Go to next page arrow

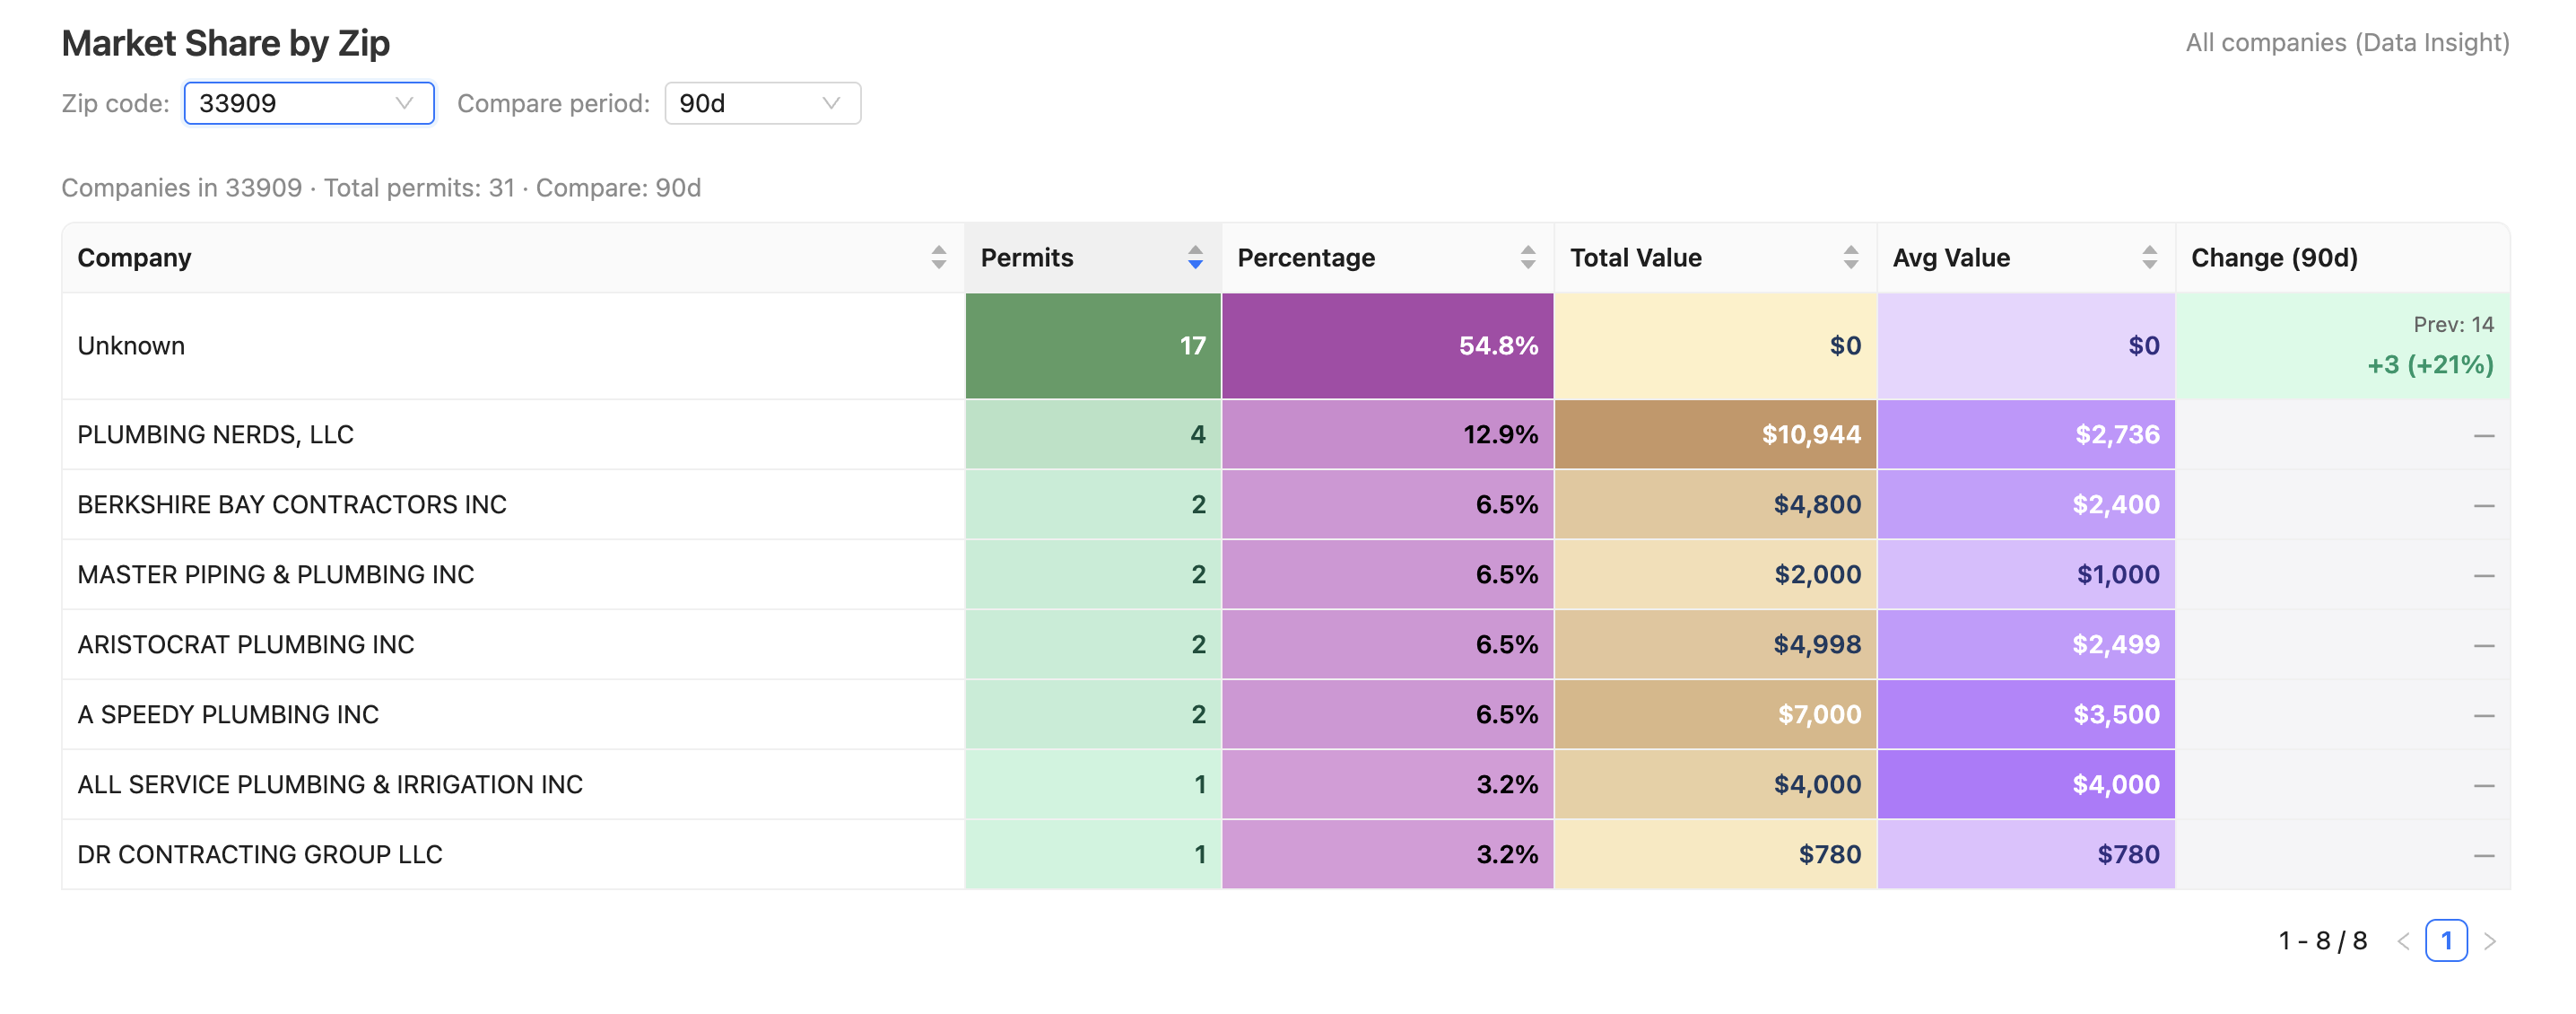(2489, 940)
